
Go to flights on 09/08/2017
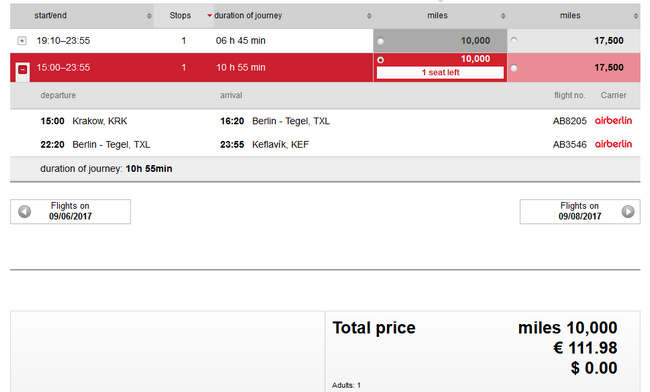(x=580, y=211)
